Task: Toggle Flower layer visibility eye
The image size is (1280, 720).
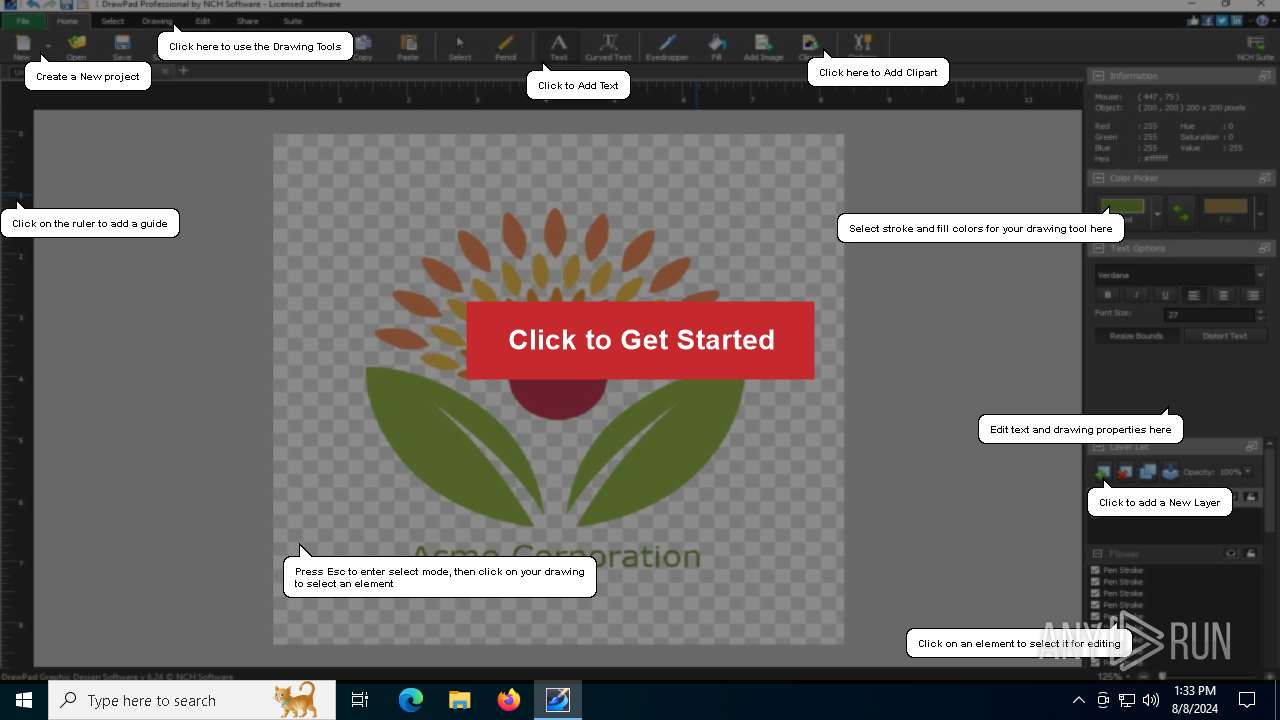Action: tap(1231, 553)
